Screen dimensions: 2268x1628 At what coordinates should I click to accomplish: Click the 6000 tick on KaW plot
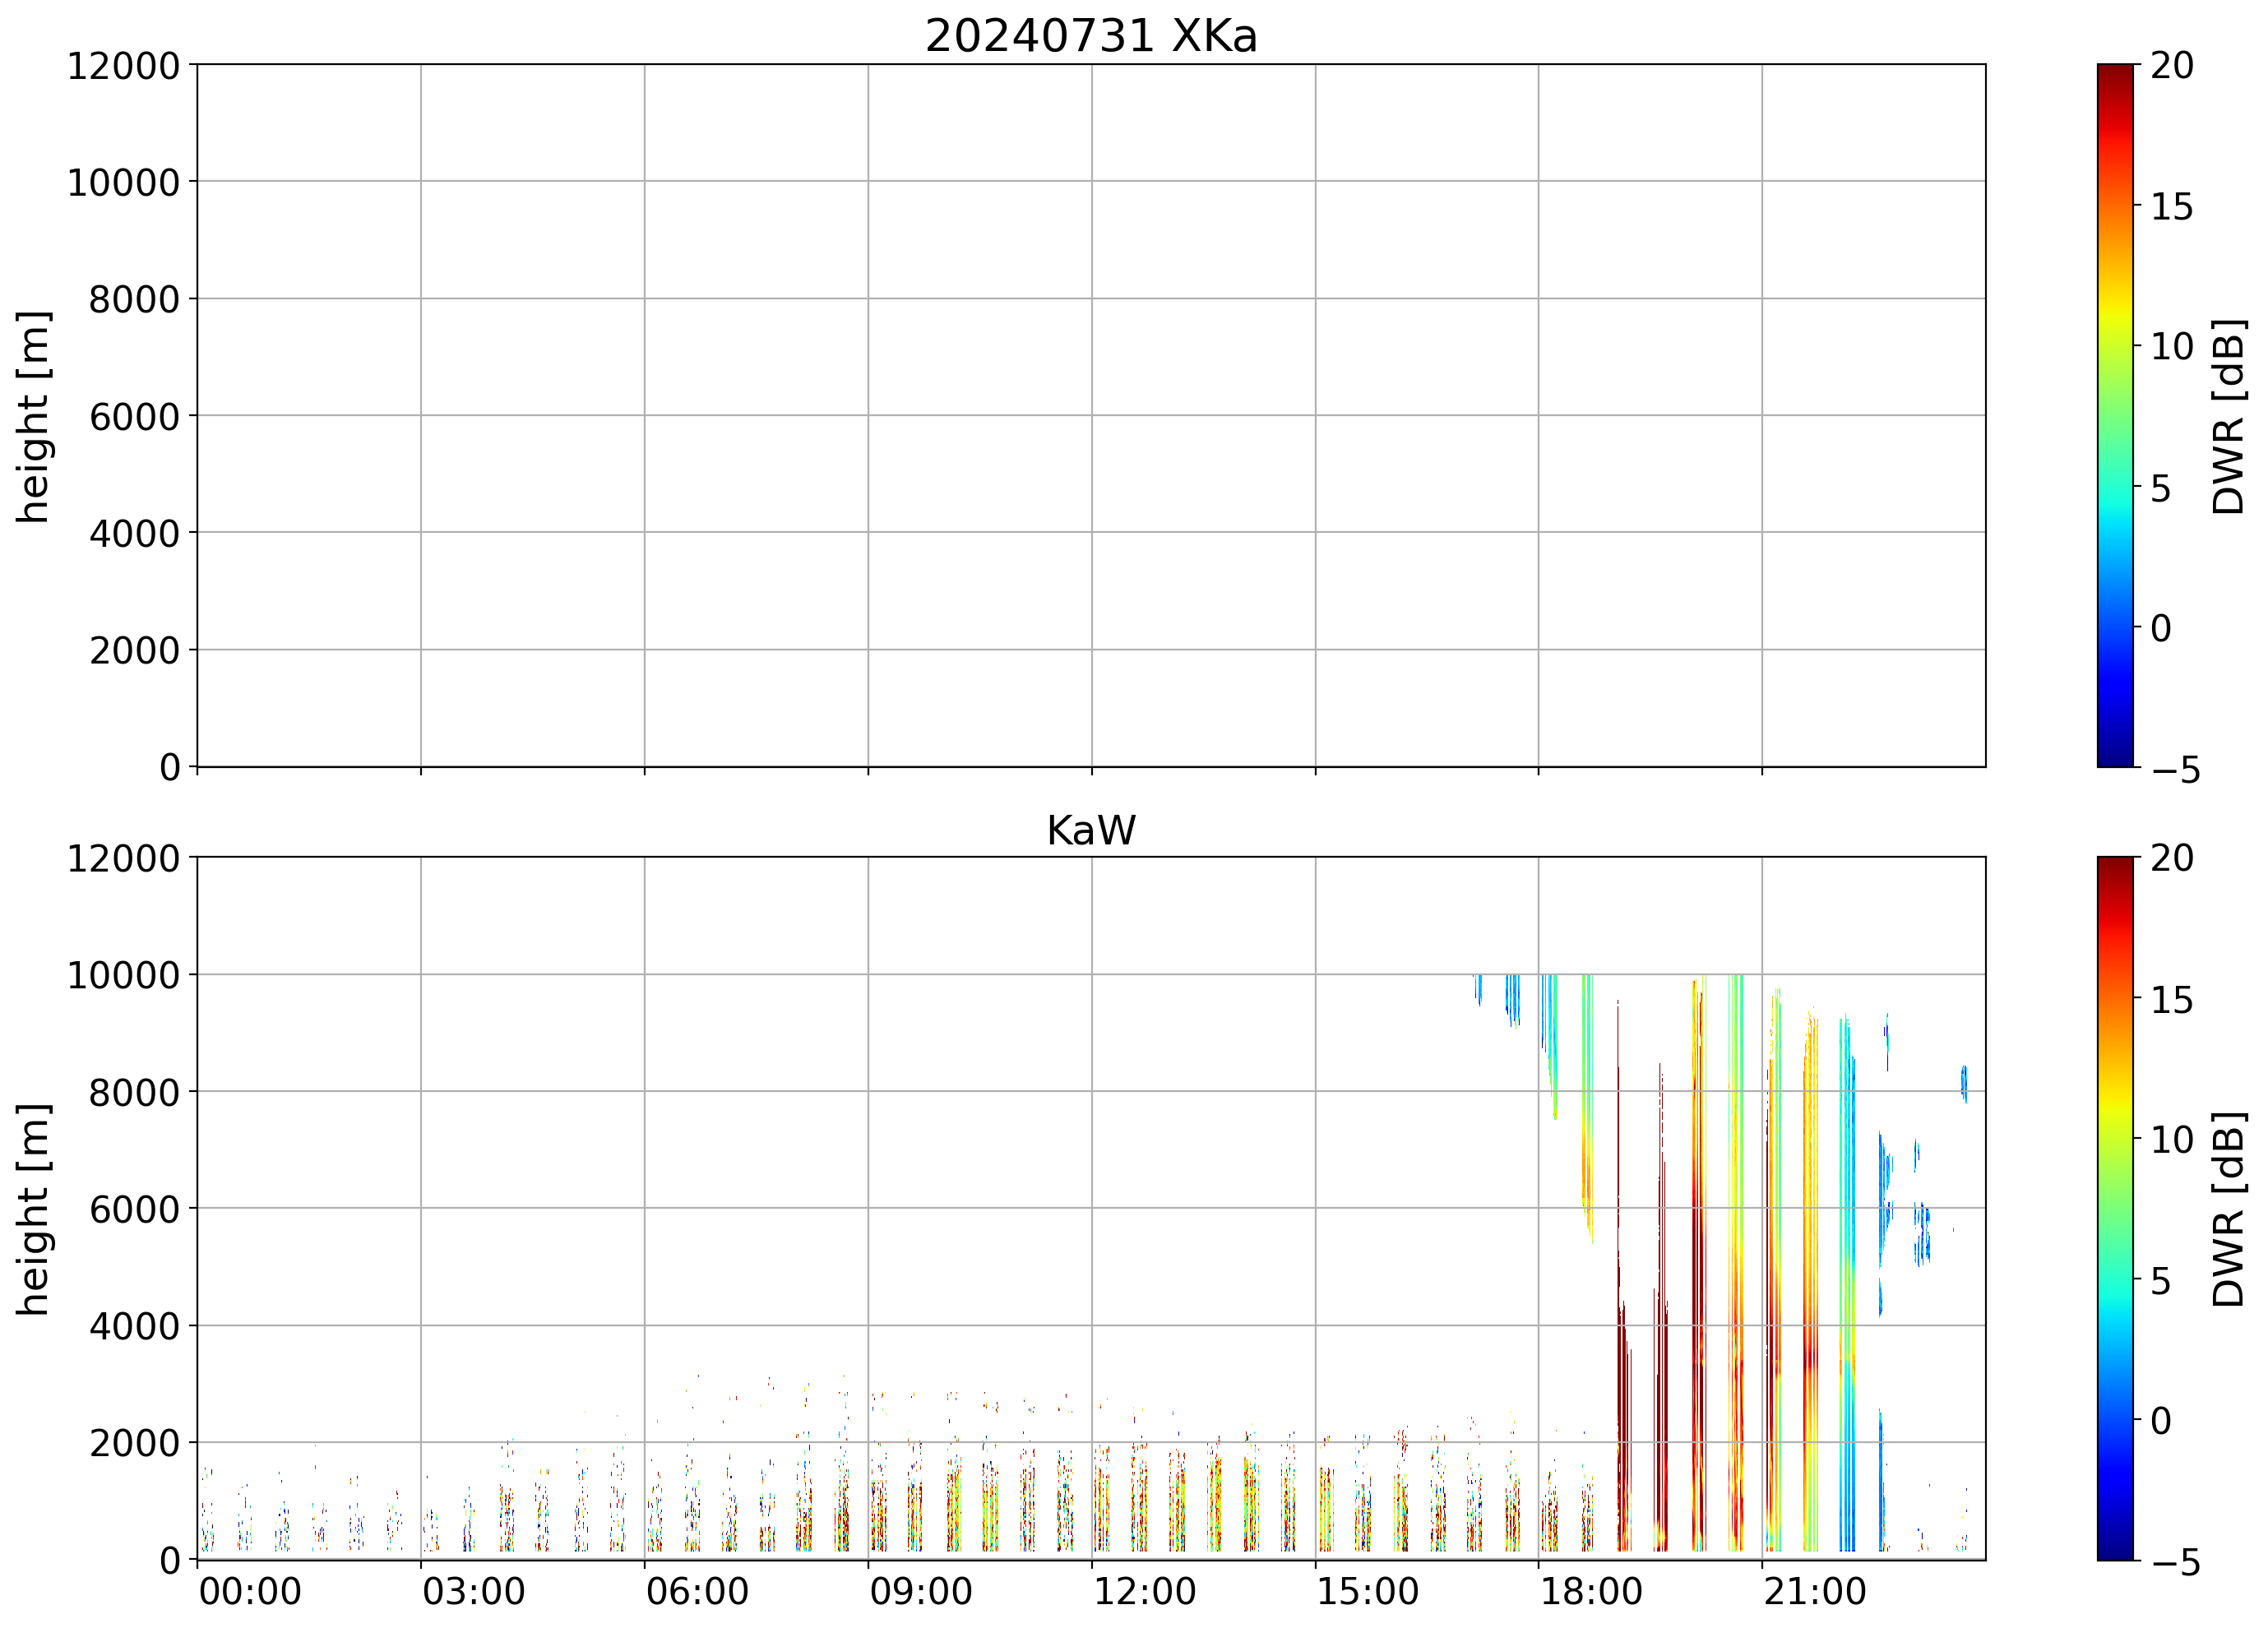(x=134, y=1210)
